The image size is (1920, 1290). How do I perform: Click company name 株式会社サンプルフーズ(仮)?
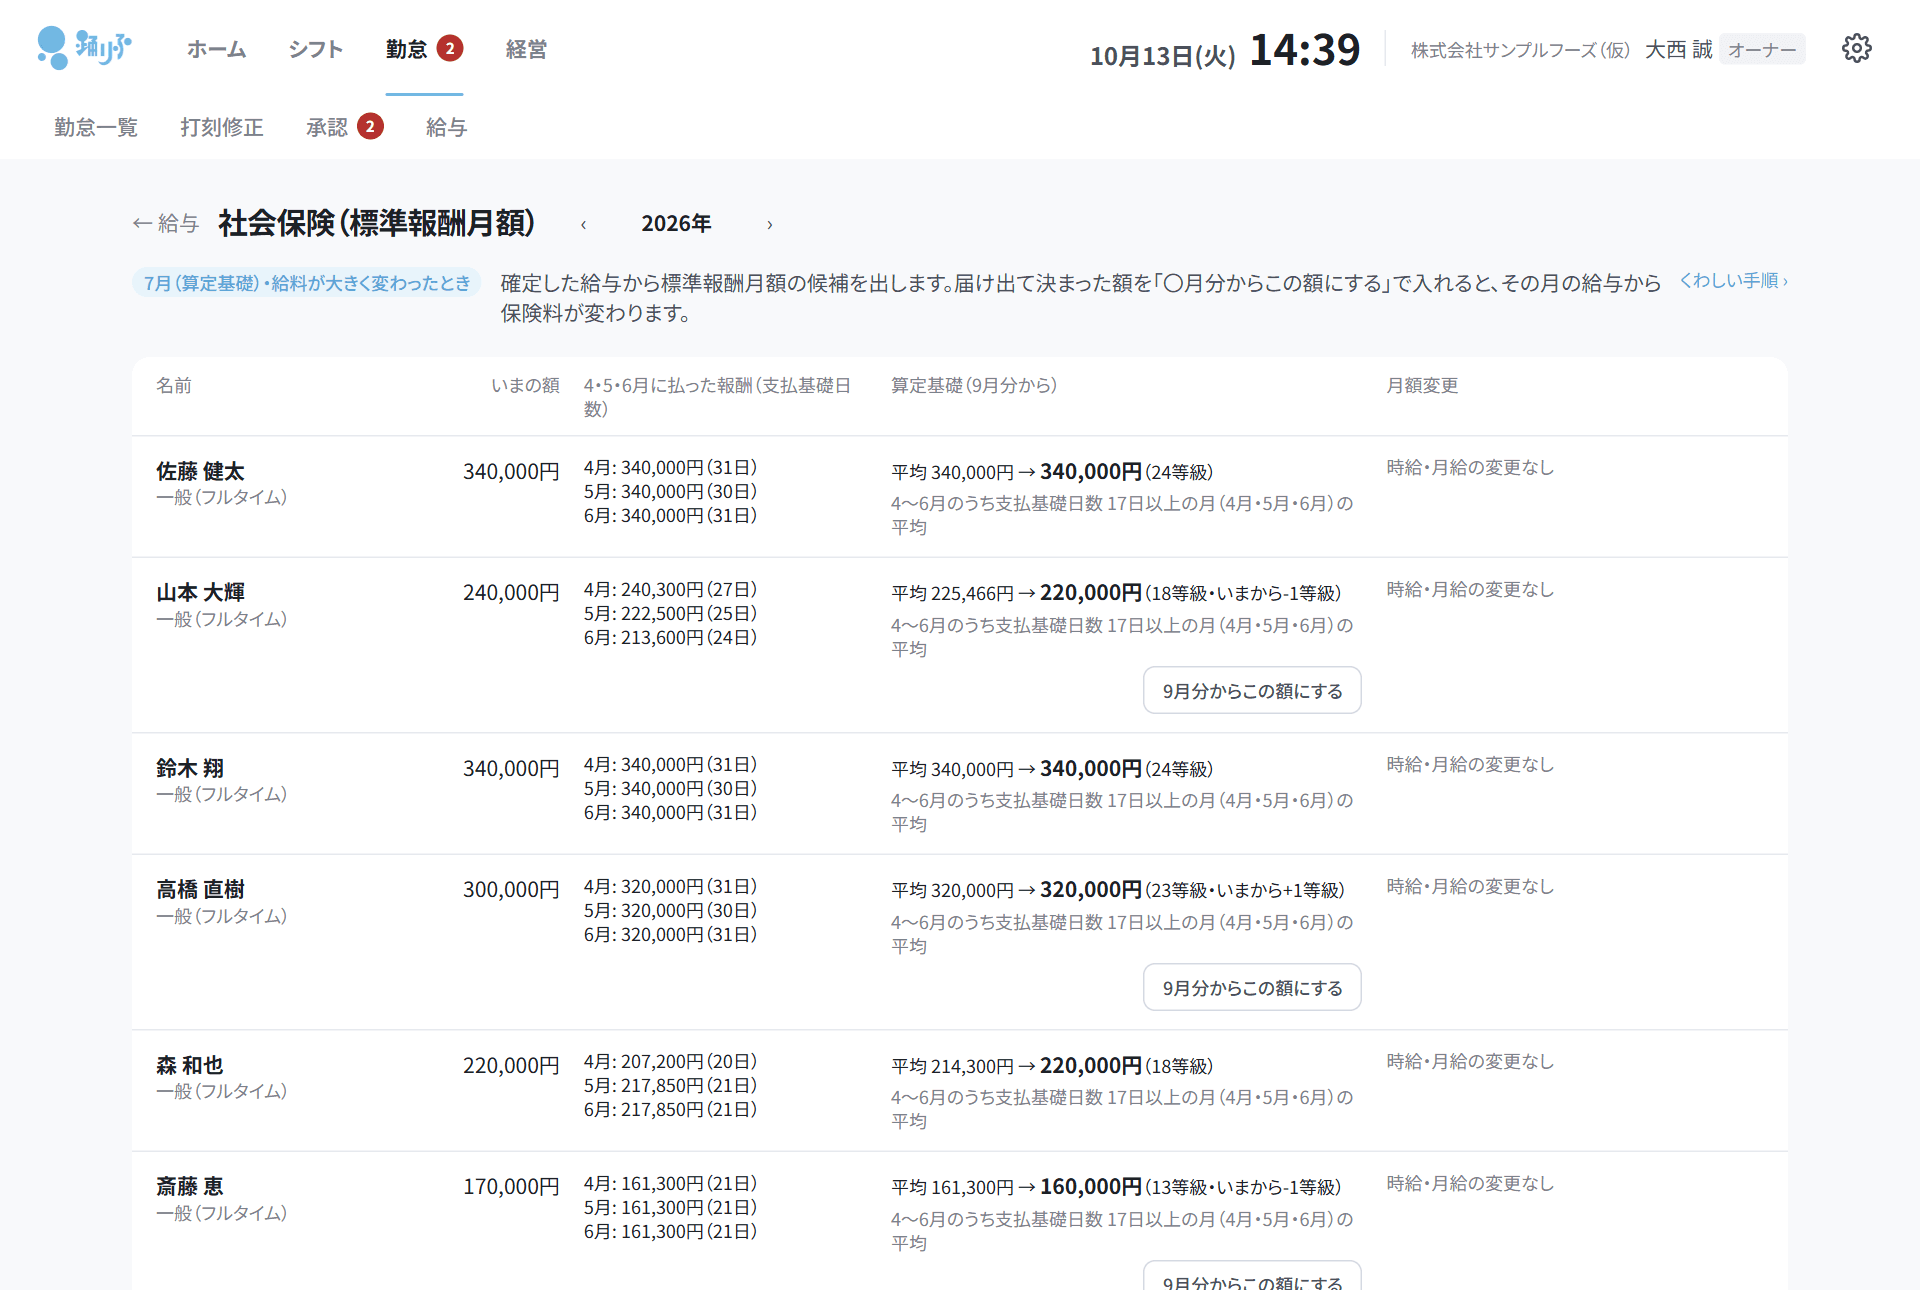(x=1520, y=50)
